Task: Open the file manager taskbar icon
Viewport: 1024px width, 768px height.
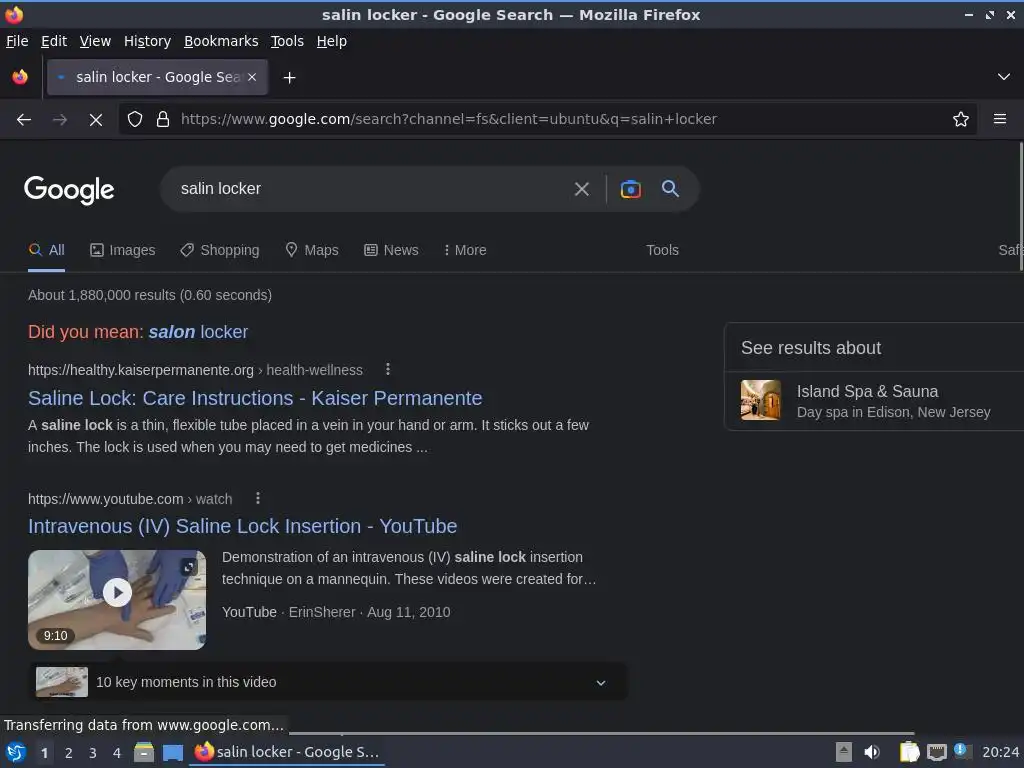Action: 144,752
